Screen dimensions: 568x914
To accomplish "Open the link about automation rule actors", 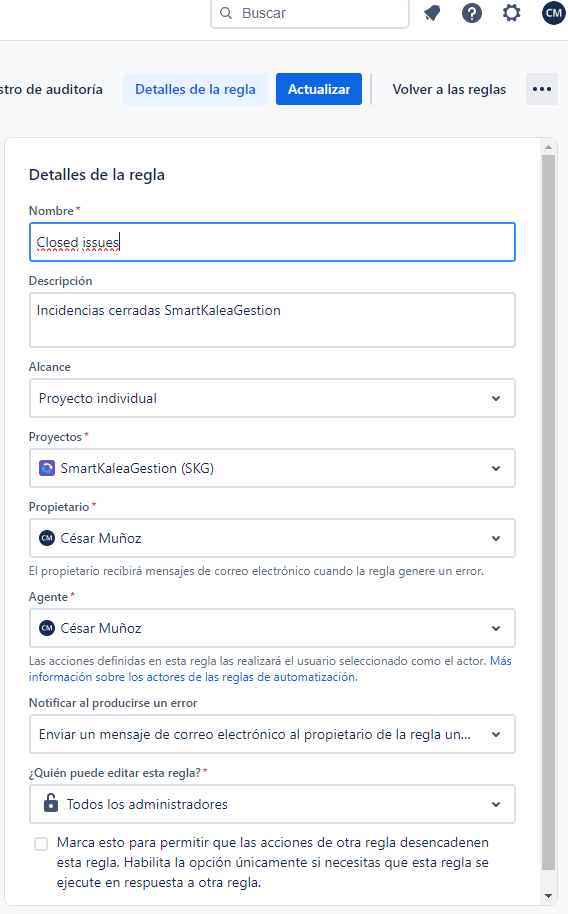I will pyautogui.click(x=270, y=669).
